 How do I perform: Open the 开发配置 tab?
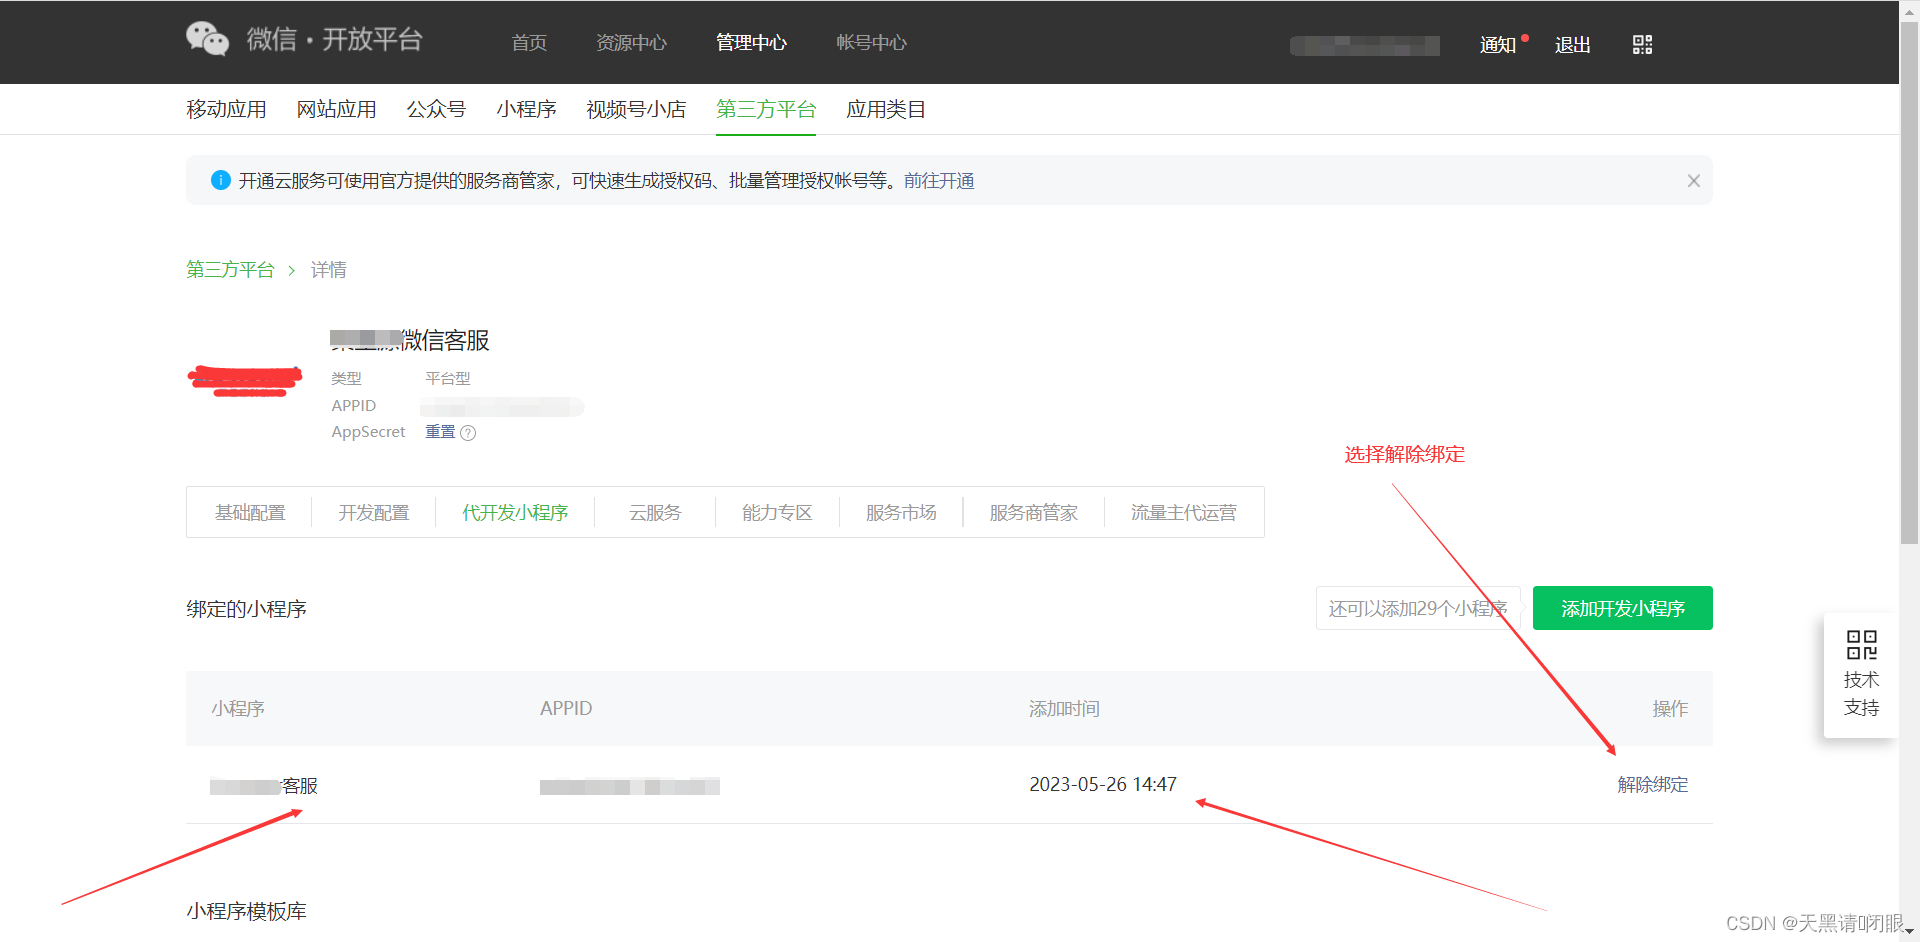pyautogui.click(x=374, y=513)
